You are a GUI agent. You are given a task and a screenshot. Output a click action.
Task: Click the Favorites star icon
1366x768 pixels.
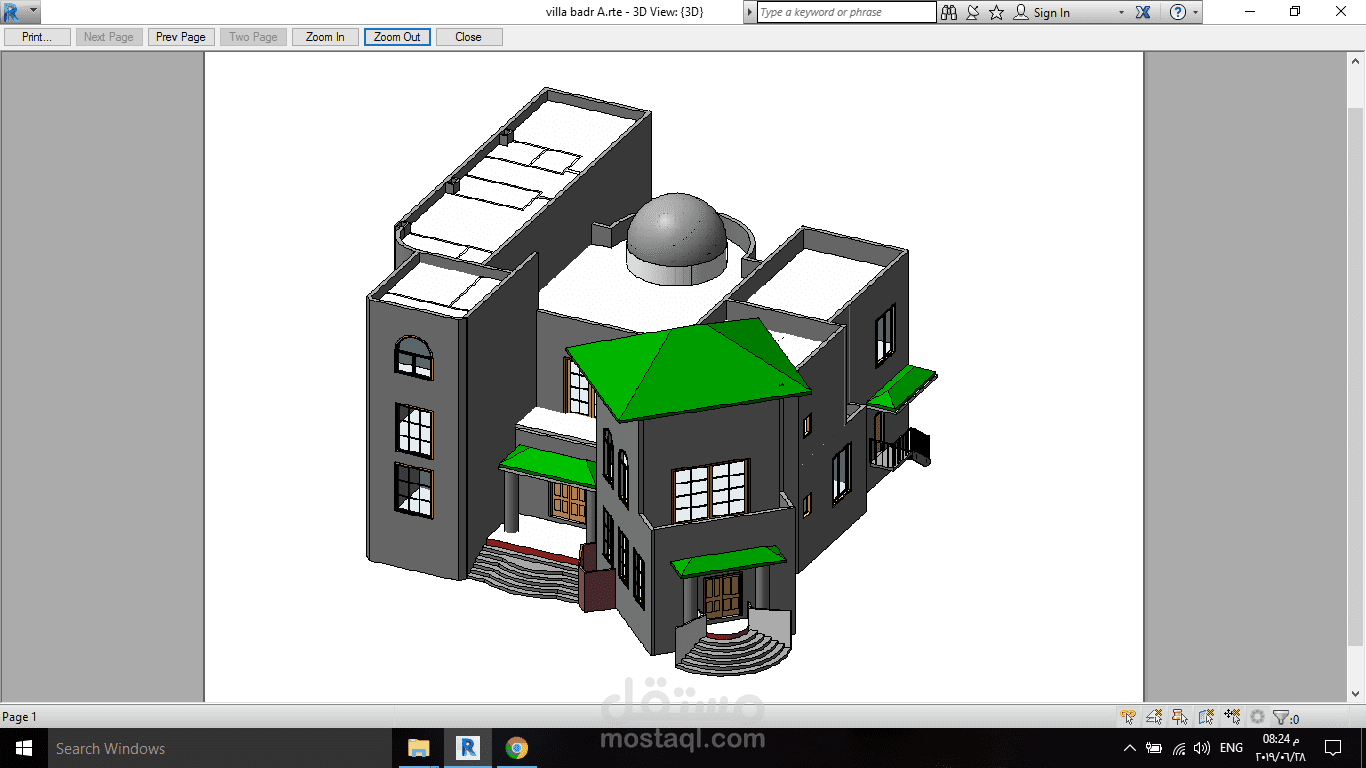996,12
